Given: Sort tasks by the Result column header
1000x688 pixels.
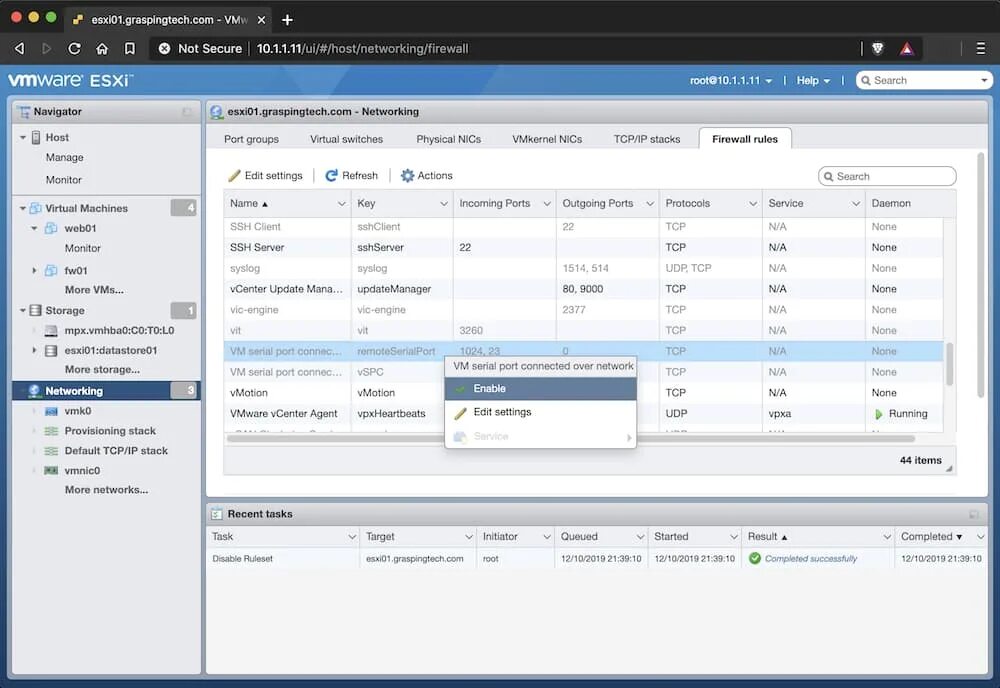Looking at the screenshot, I should 818,537.
